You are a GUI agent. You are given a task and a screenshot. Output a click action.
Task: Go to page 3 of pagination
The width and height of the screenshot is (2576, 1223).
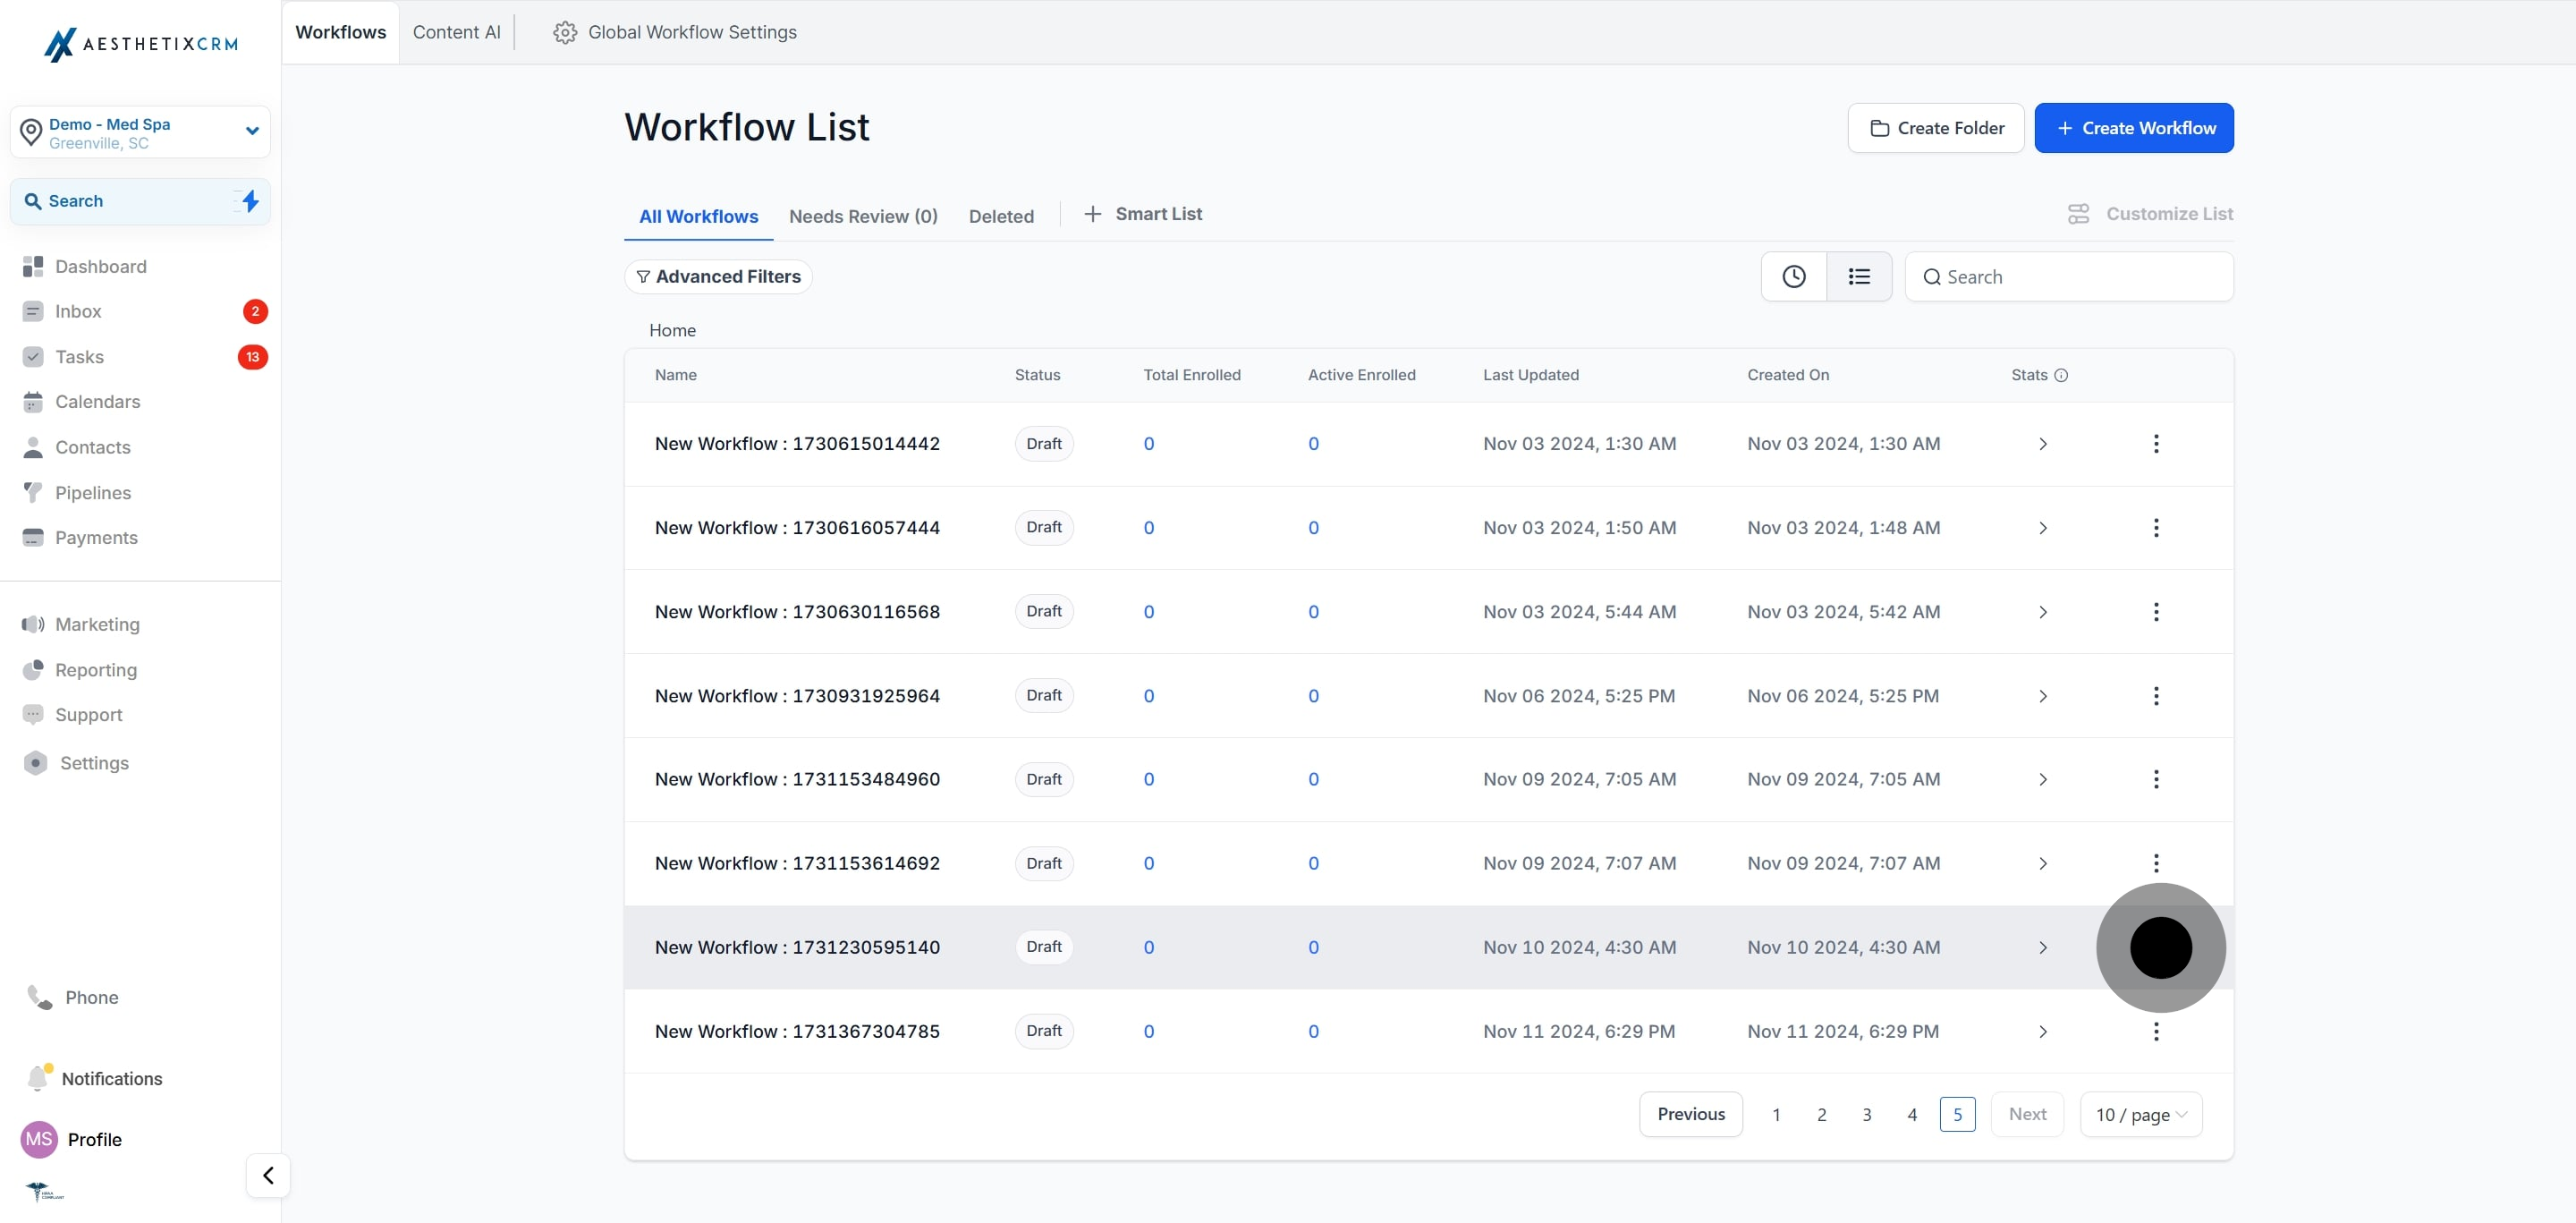tap(1866, 1114)
